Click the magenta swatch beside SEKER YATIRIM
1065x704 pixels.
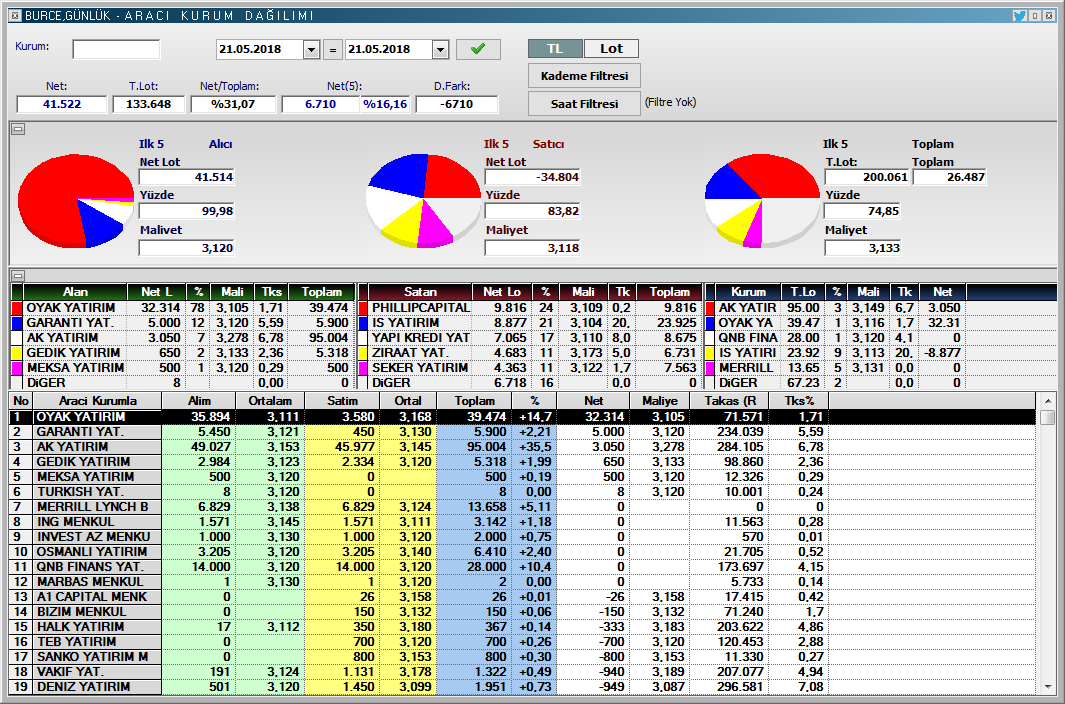pos(363,368)
